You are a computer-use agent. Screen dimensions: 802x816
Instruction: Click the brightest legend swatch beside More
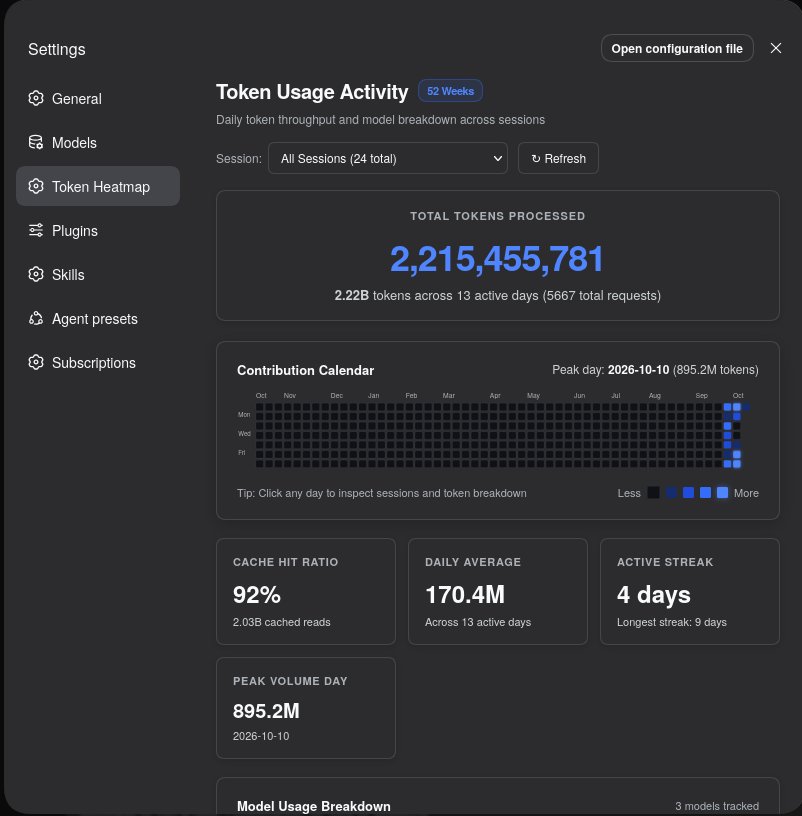coord(722,492)
